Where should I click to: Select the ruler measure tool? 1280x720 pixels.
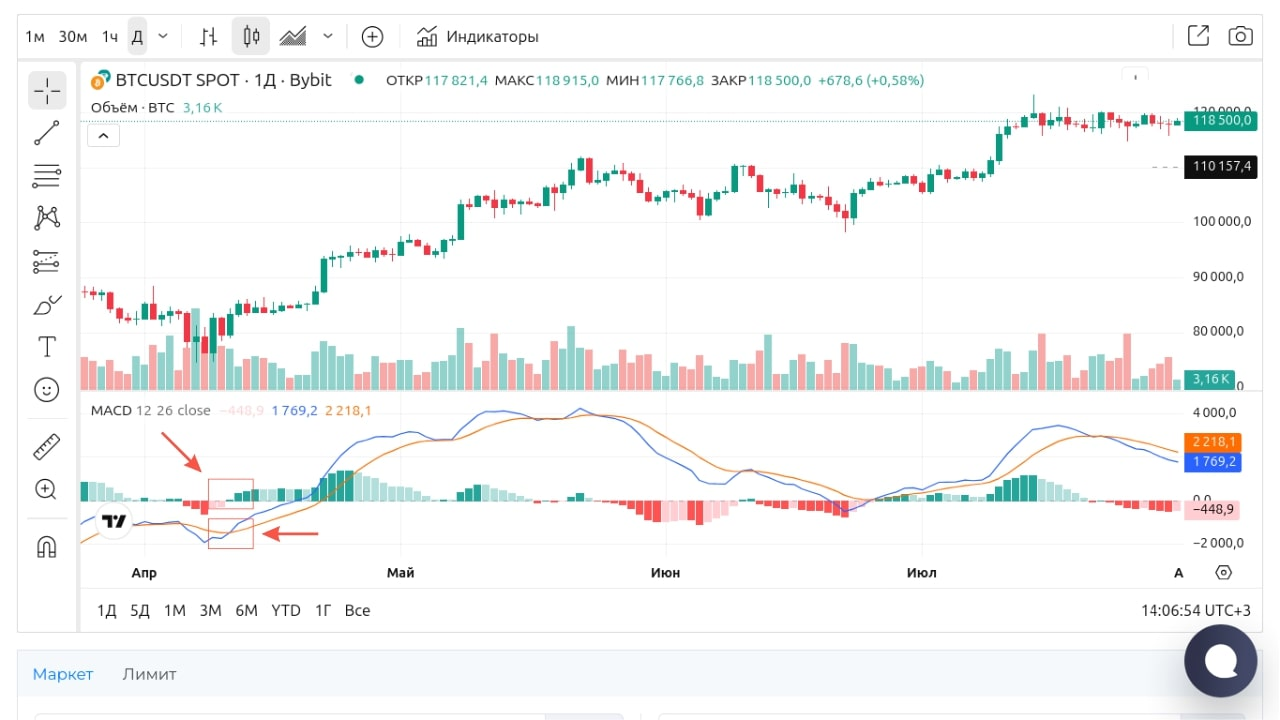pyautogui.click(x=47, y=446)
